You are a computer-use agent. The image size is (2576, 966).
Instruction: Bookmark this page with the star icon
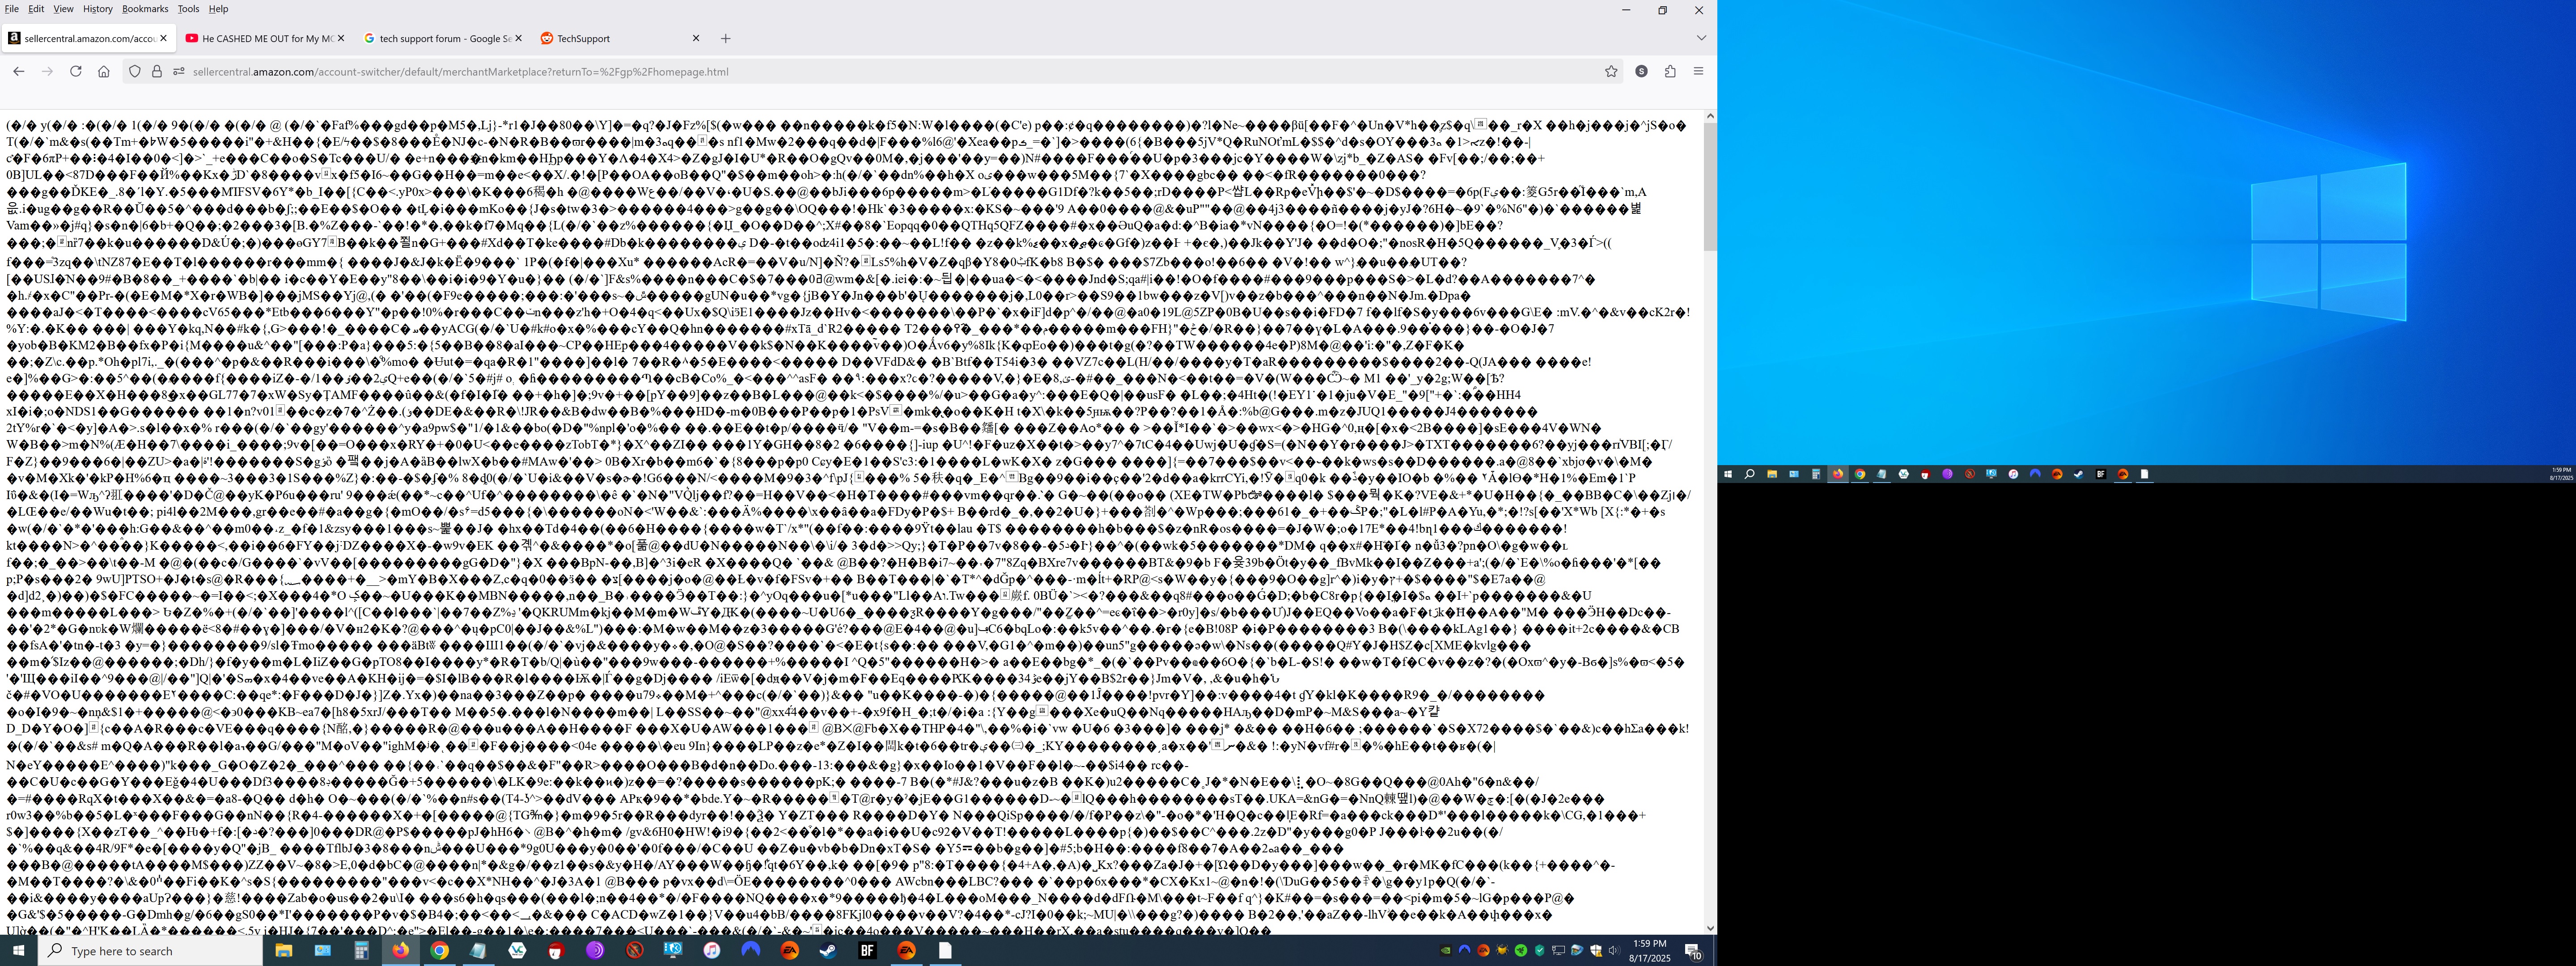pyautogui.click(x=1611, y=71)
